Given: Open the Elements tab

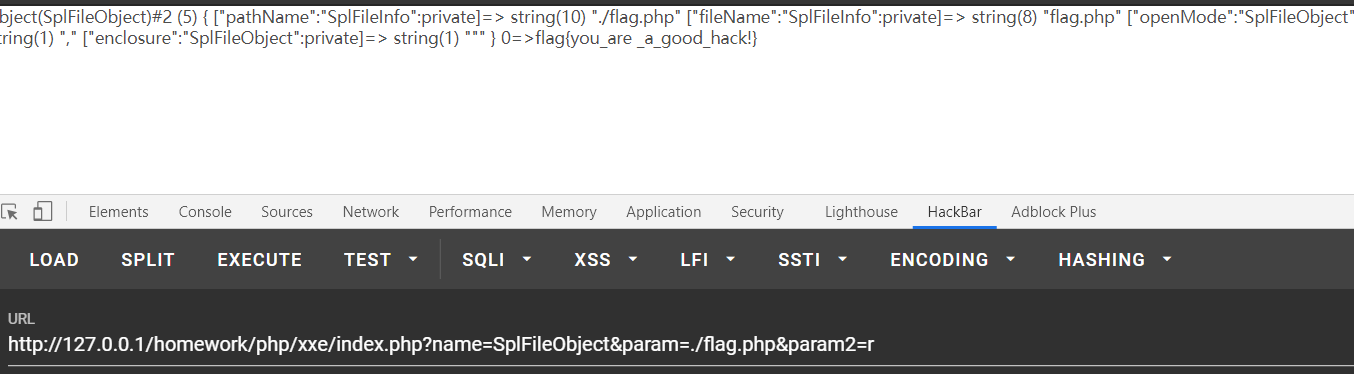Looking at the screenshot, I should point(118,212).
